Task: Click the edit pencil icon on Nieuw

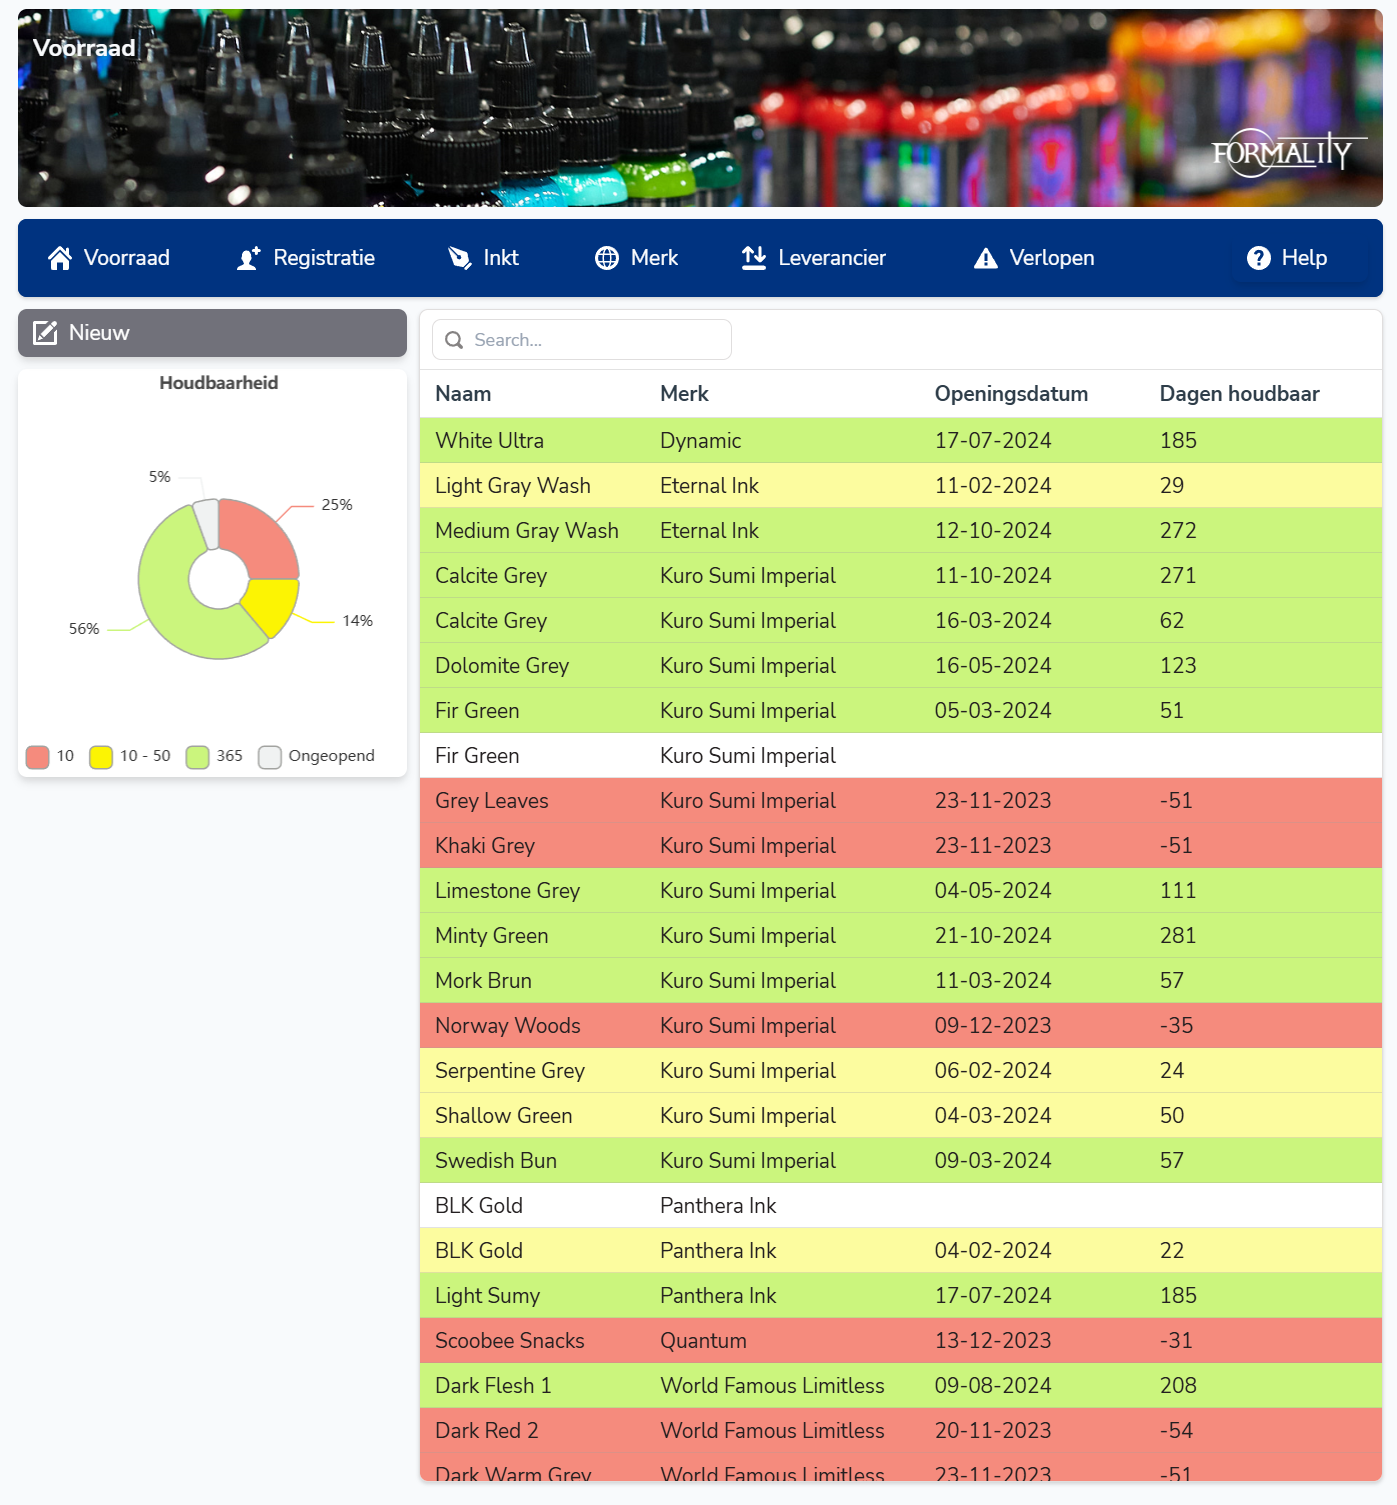Action: pos(45,333)
